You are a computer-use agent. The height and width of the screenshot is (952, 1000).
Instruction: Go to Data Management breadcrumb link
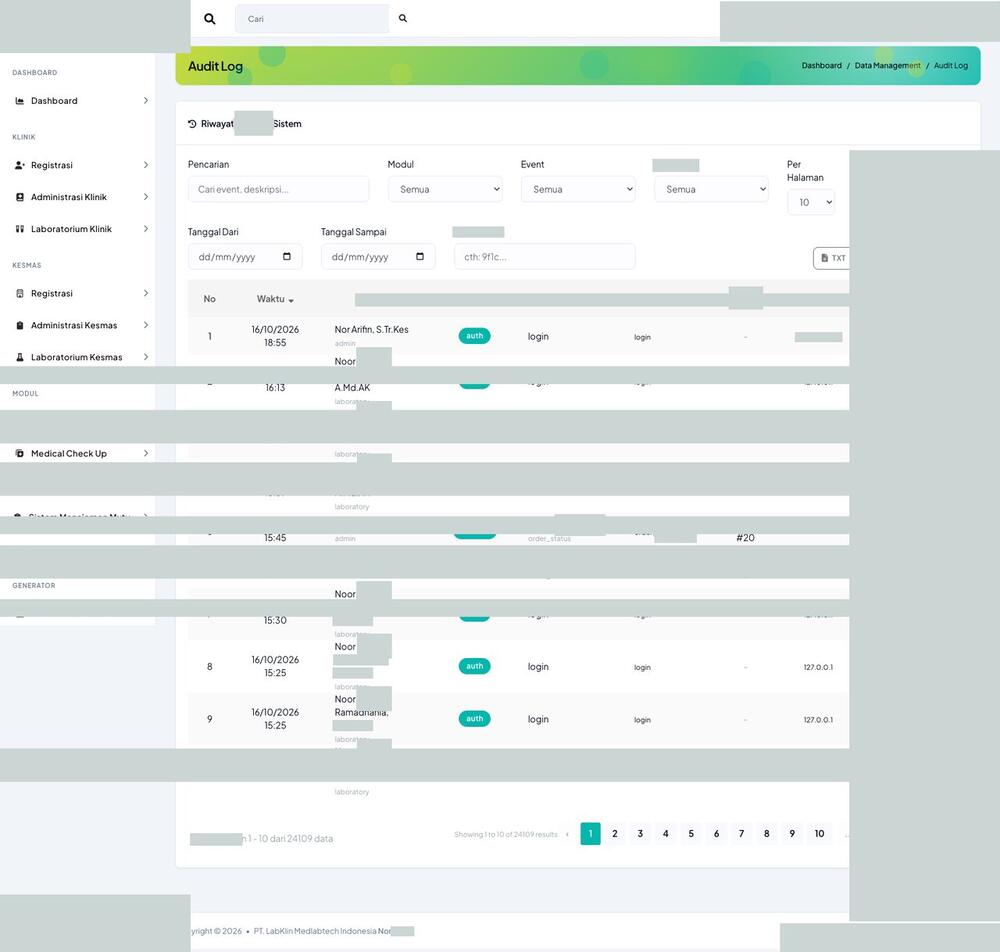887,66
